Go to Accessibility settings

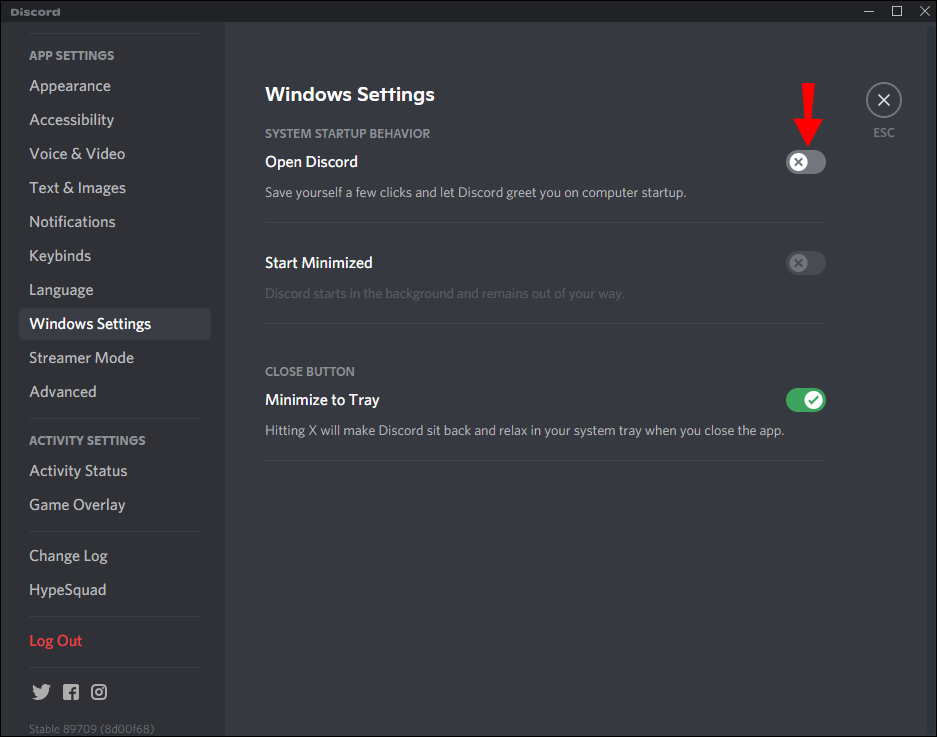72,120
